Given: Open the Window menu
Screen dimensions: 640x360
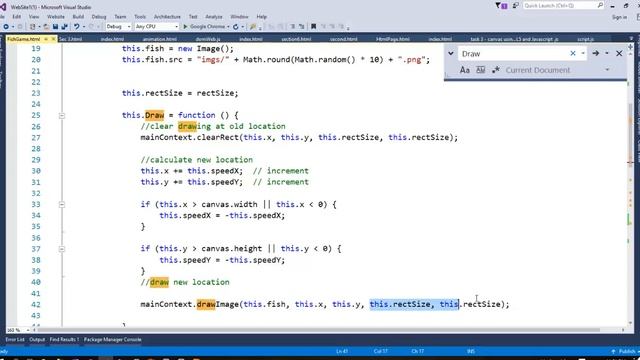Looking at the screenshot, I should pos(239,17).
